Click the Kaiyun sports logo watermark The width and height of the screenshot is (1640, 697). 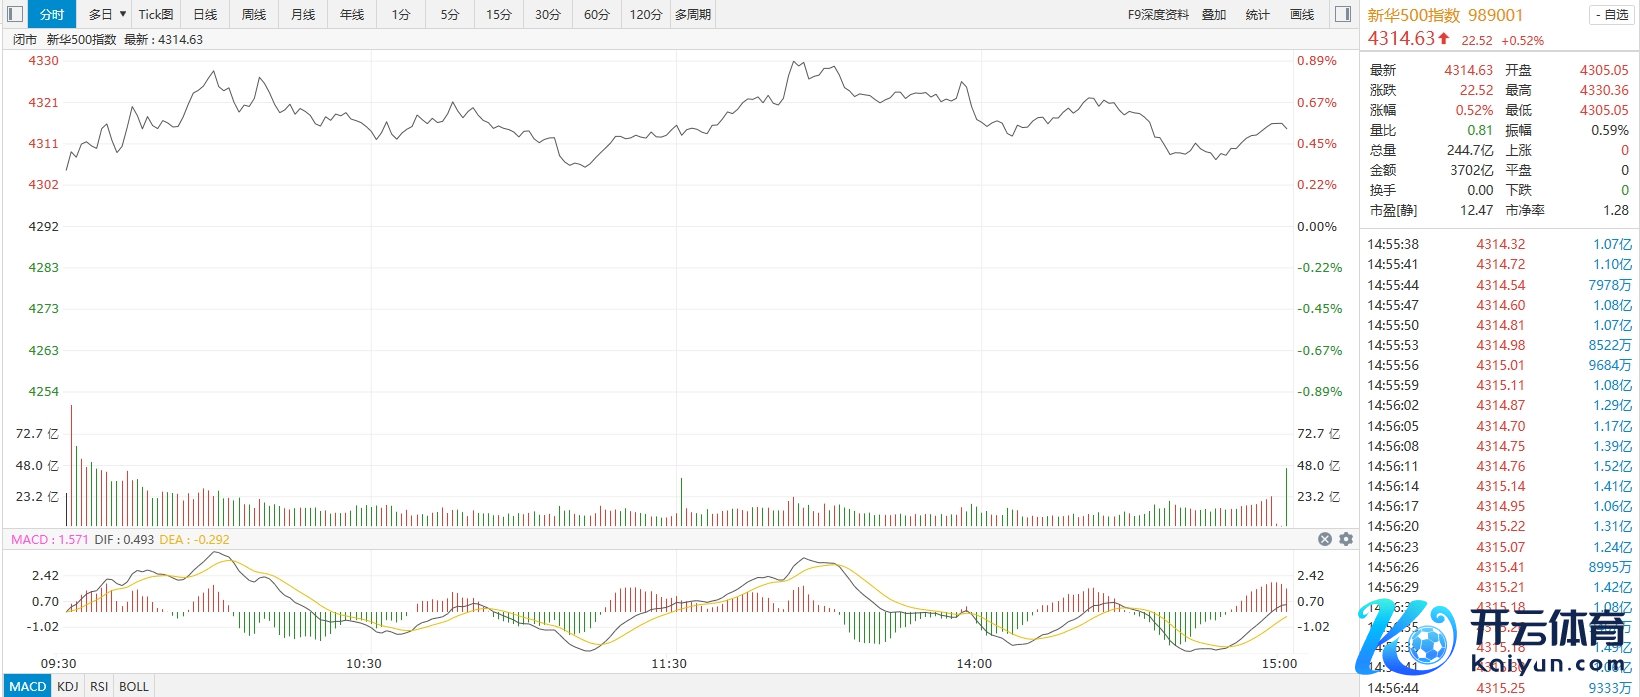[1495, 640]
